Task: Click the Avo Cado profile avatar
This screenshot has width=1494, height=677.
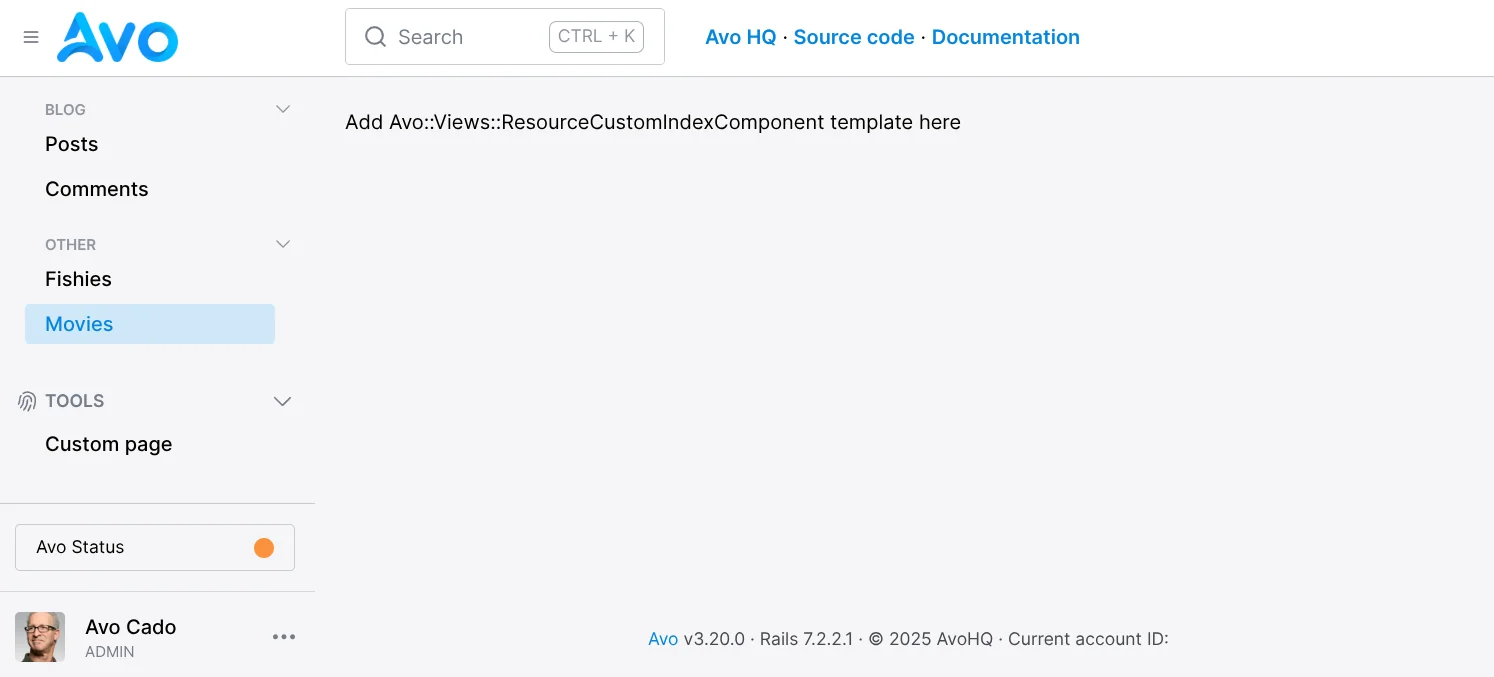Action: [40, 637]
